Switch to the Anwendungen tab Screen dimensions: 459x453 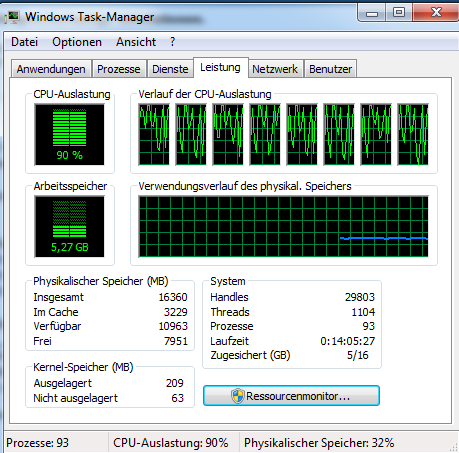tap(51, 69)
